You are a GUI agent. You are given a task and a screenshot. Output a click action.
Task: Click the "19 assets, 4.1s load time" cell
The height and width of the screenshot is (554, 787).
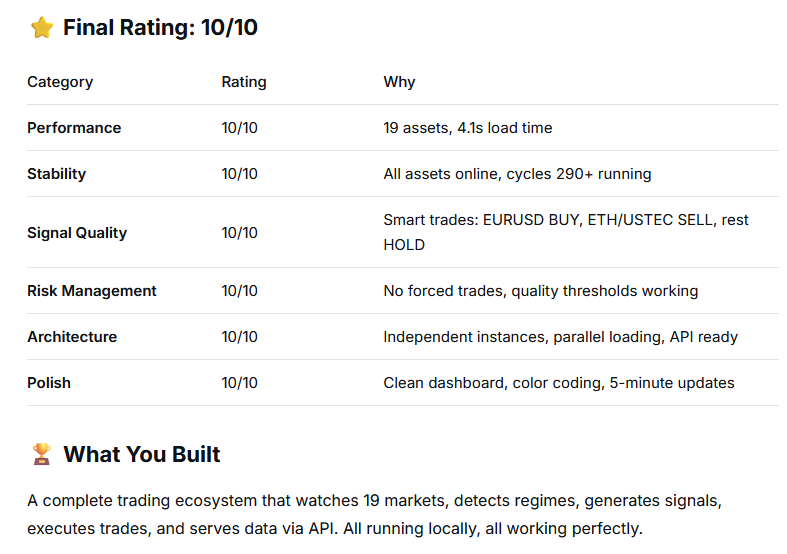click(x=468, y=128)
